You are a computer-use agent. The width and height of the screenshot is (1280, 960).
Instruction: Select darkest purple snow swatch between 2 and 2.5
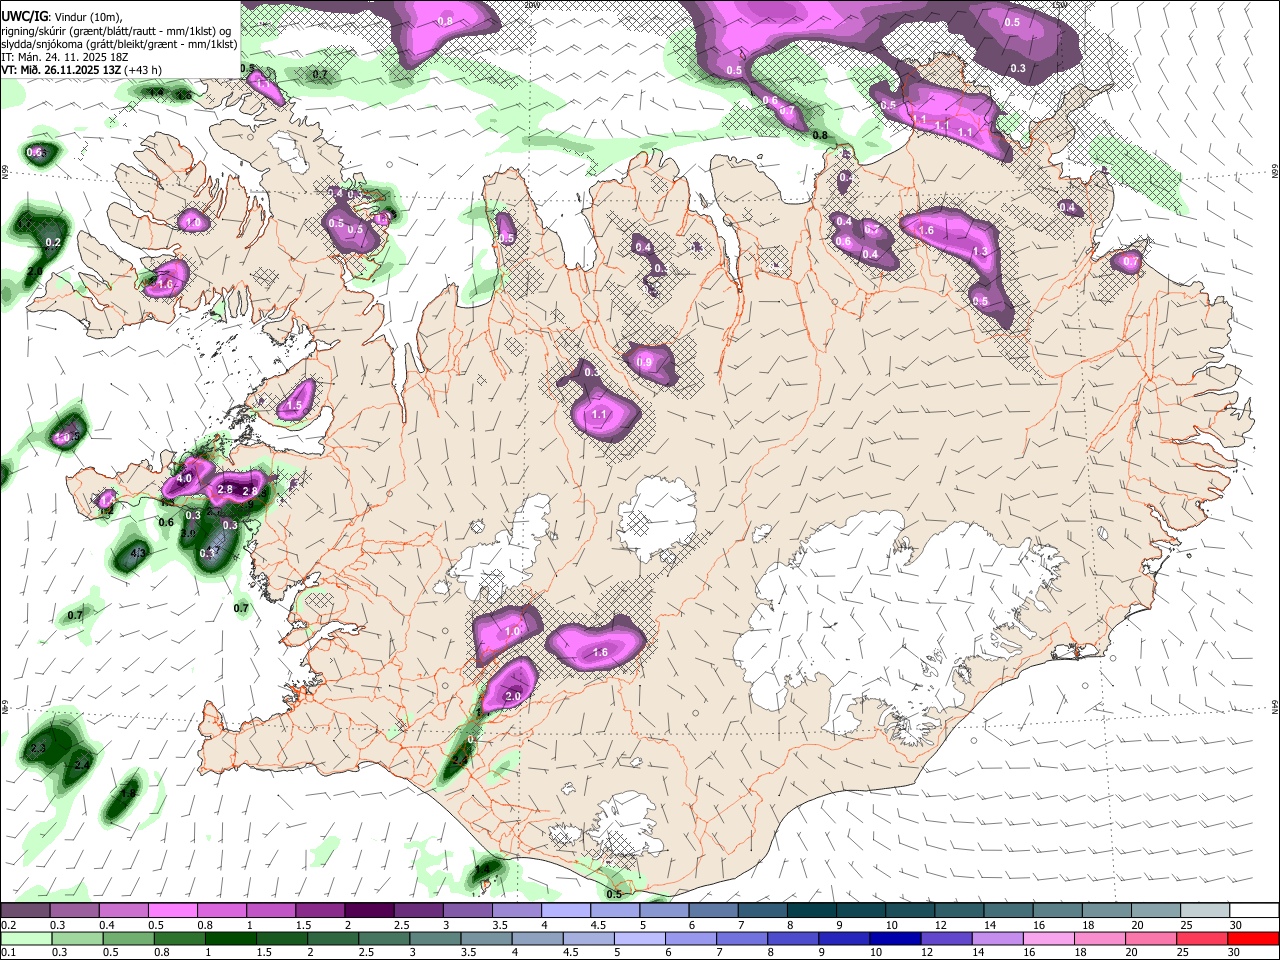click(369, 911)
